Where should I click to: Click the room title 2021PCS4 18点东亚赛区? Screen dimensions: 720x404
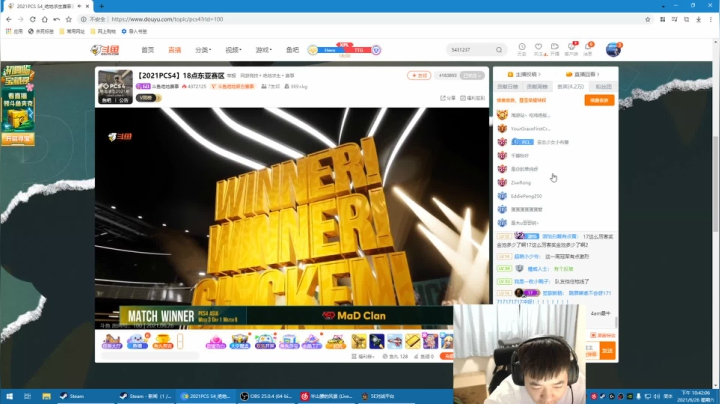[180, 75]
